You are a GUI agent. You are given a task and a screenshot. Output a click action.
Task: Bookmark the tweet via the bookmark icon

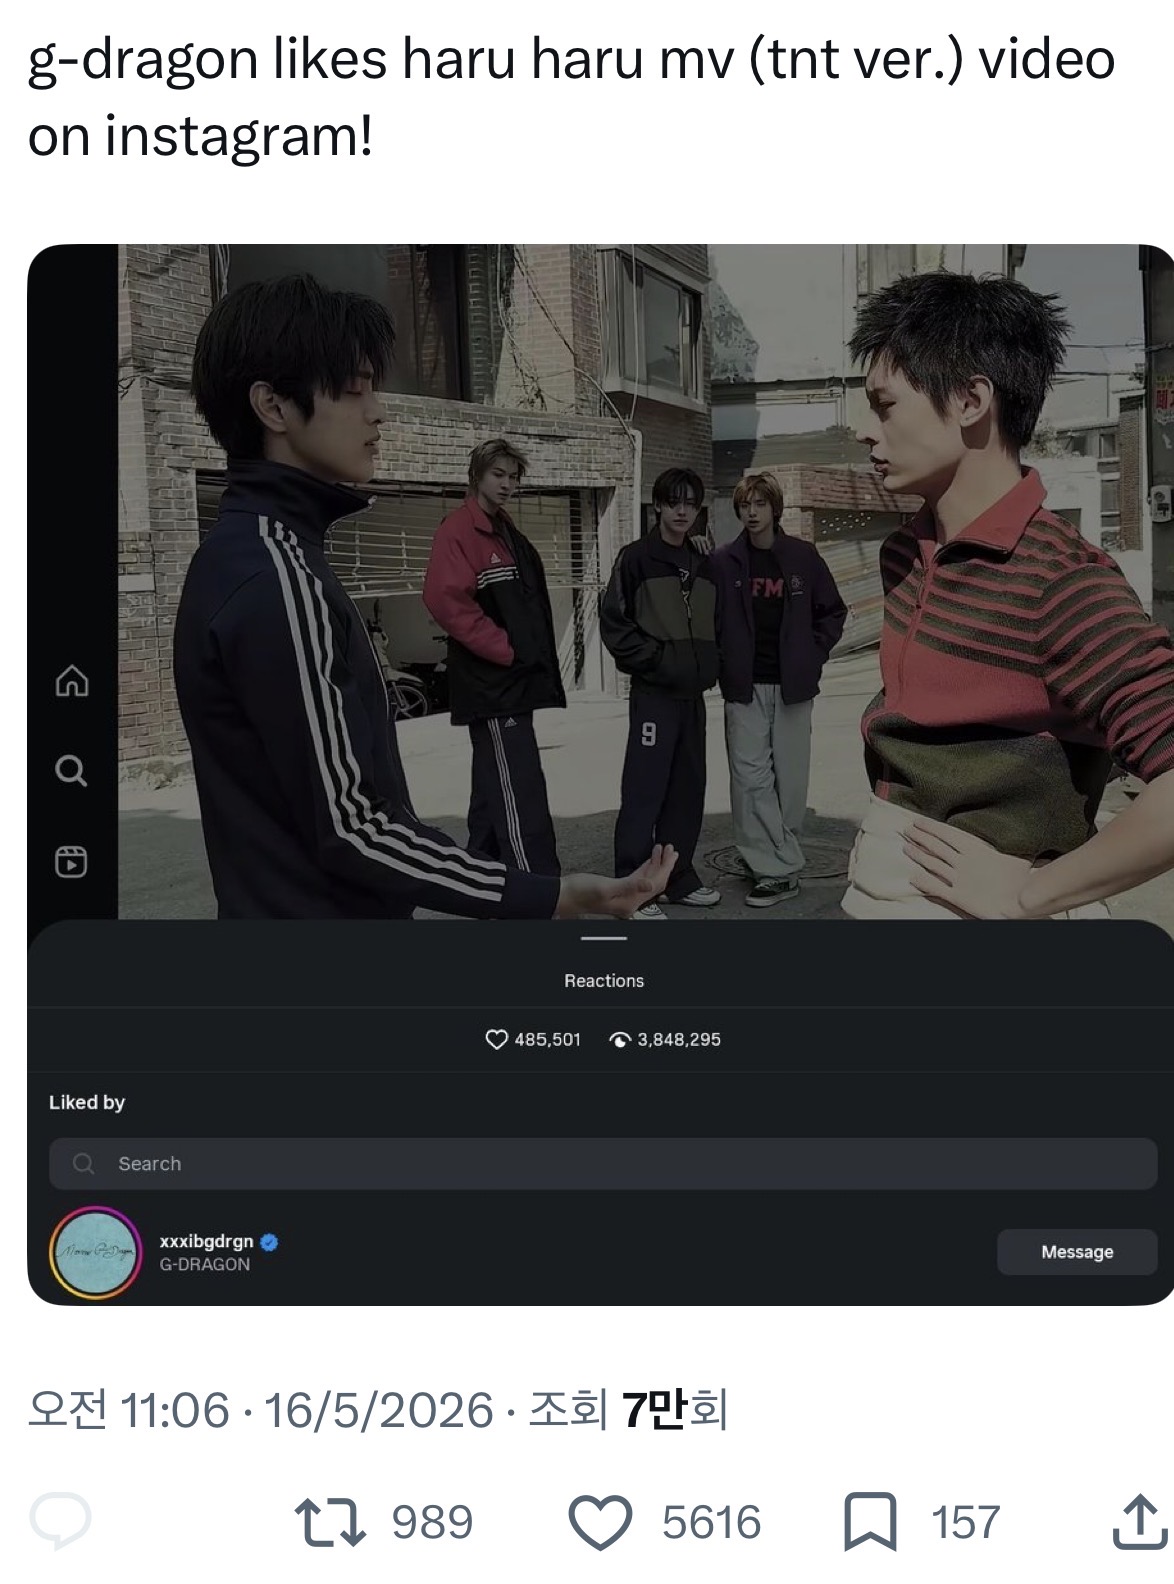[x=870, y=1522]
